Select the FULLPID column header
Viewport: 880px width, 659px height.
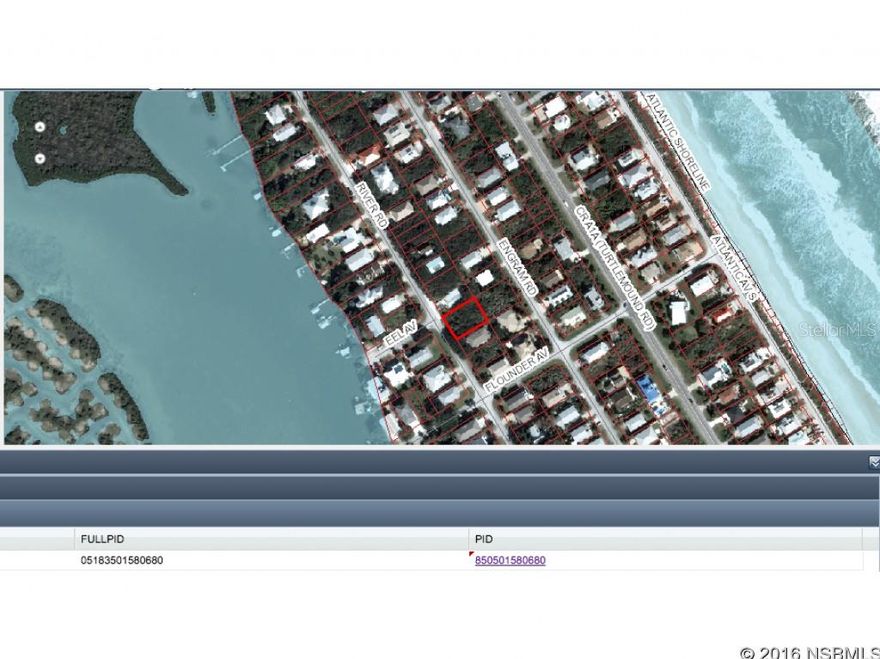[105, 538]
